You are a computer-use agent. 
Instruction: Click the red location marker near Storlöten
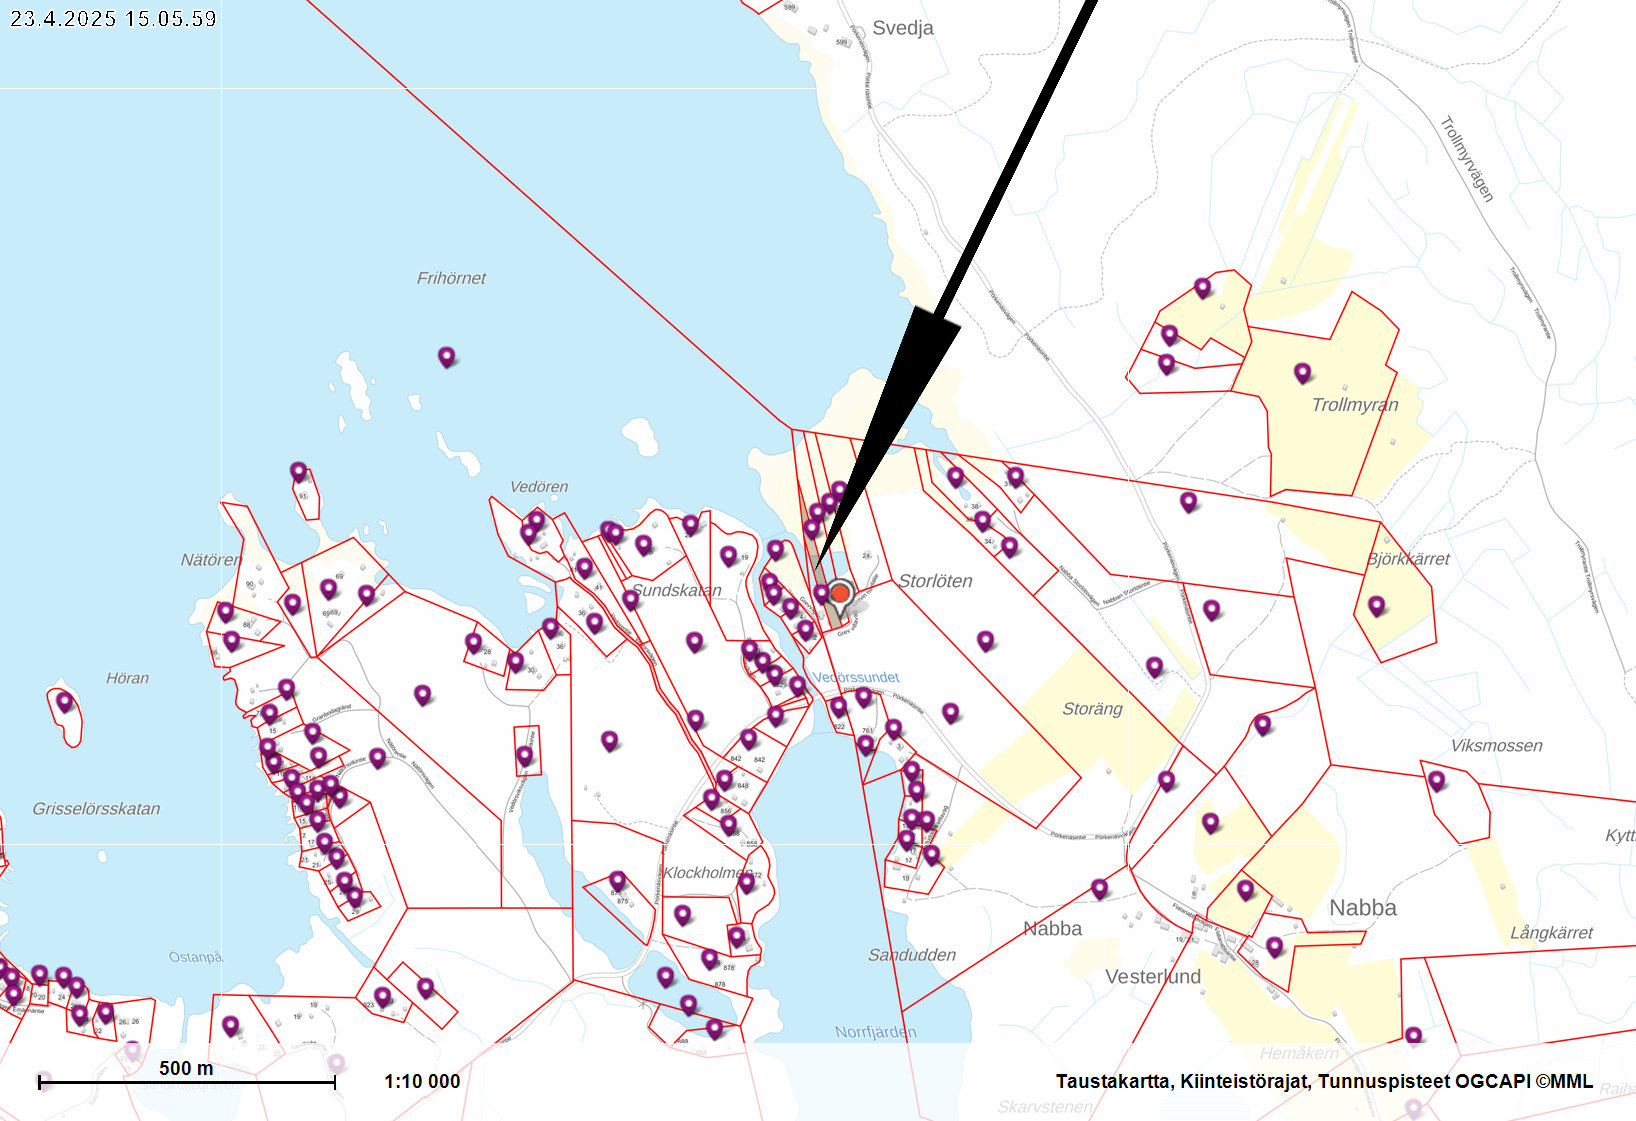840,594
